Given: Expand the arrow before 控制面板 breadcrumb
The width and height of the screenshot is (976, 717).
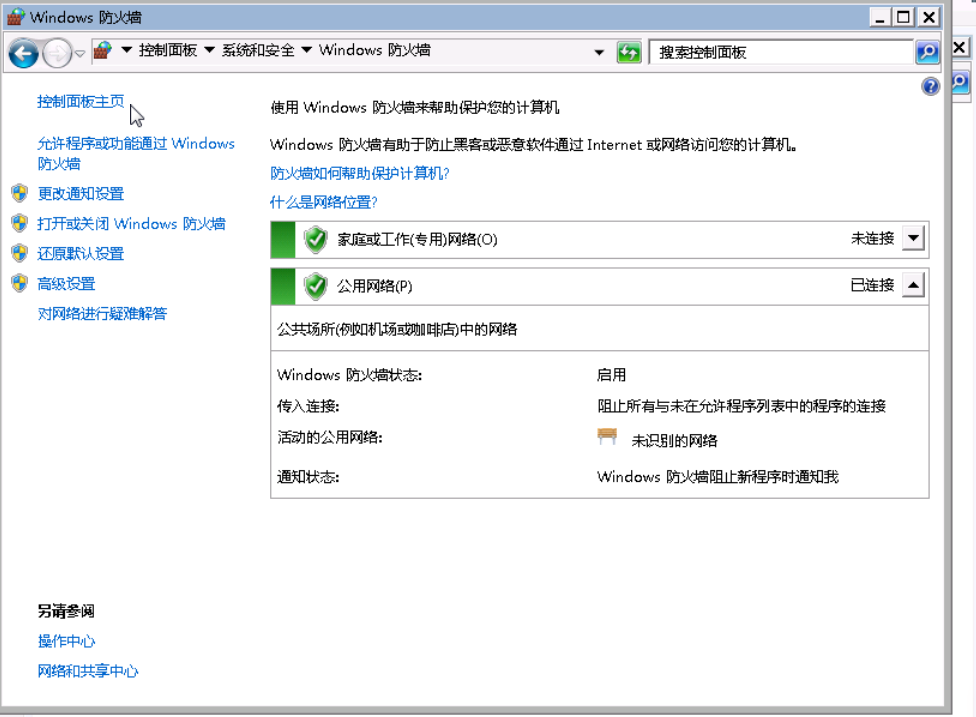Looking at the screenshot, I should coord(126,50).
